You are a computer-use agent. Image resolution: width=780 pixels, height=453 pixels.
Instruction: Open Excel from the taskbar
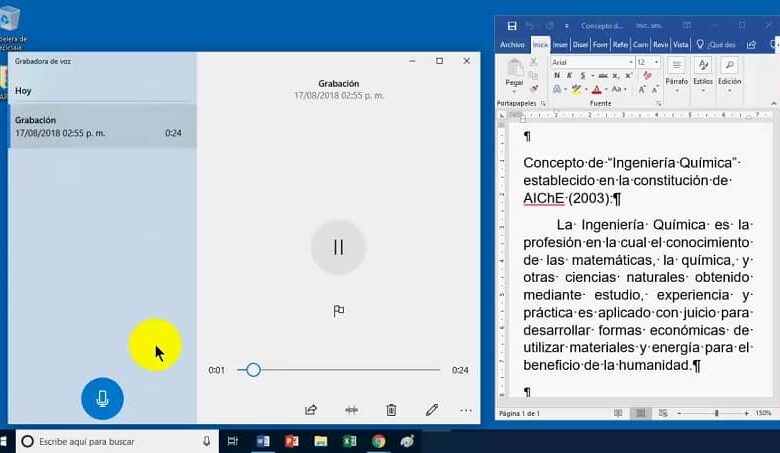[x=350, y=441]
